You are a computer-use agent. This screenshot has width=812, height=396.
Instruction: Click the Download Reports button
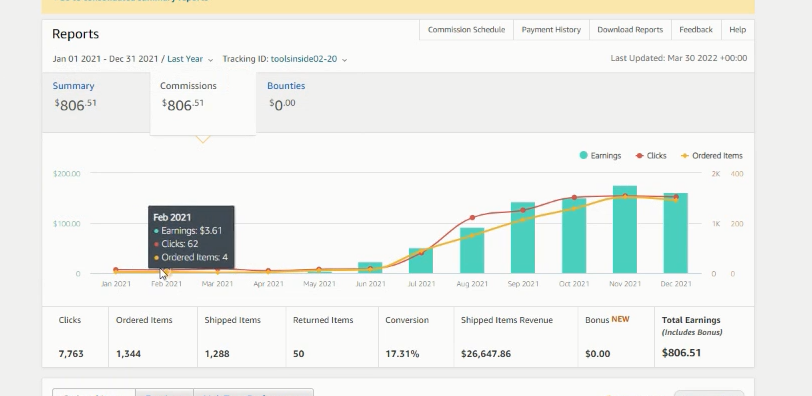tap(630, 30)
